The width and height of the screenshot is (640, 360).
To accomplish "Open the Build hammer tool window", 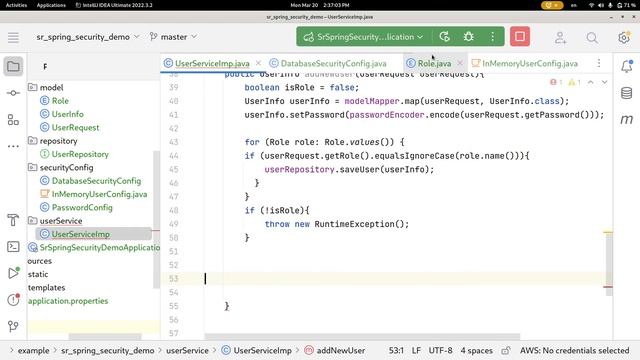I will [13, 220].
